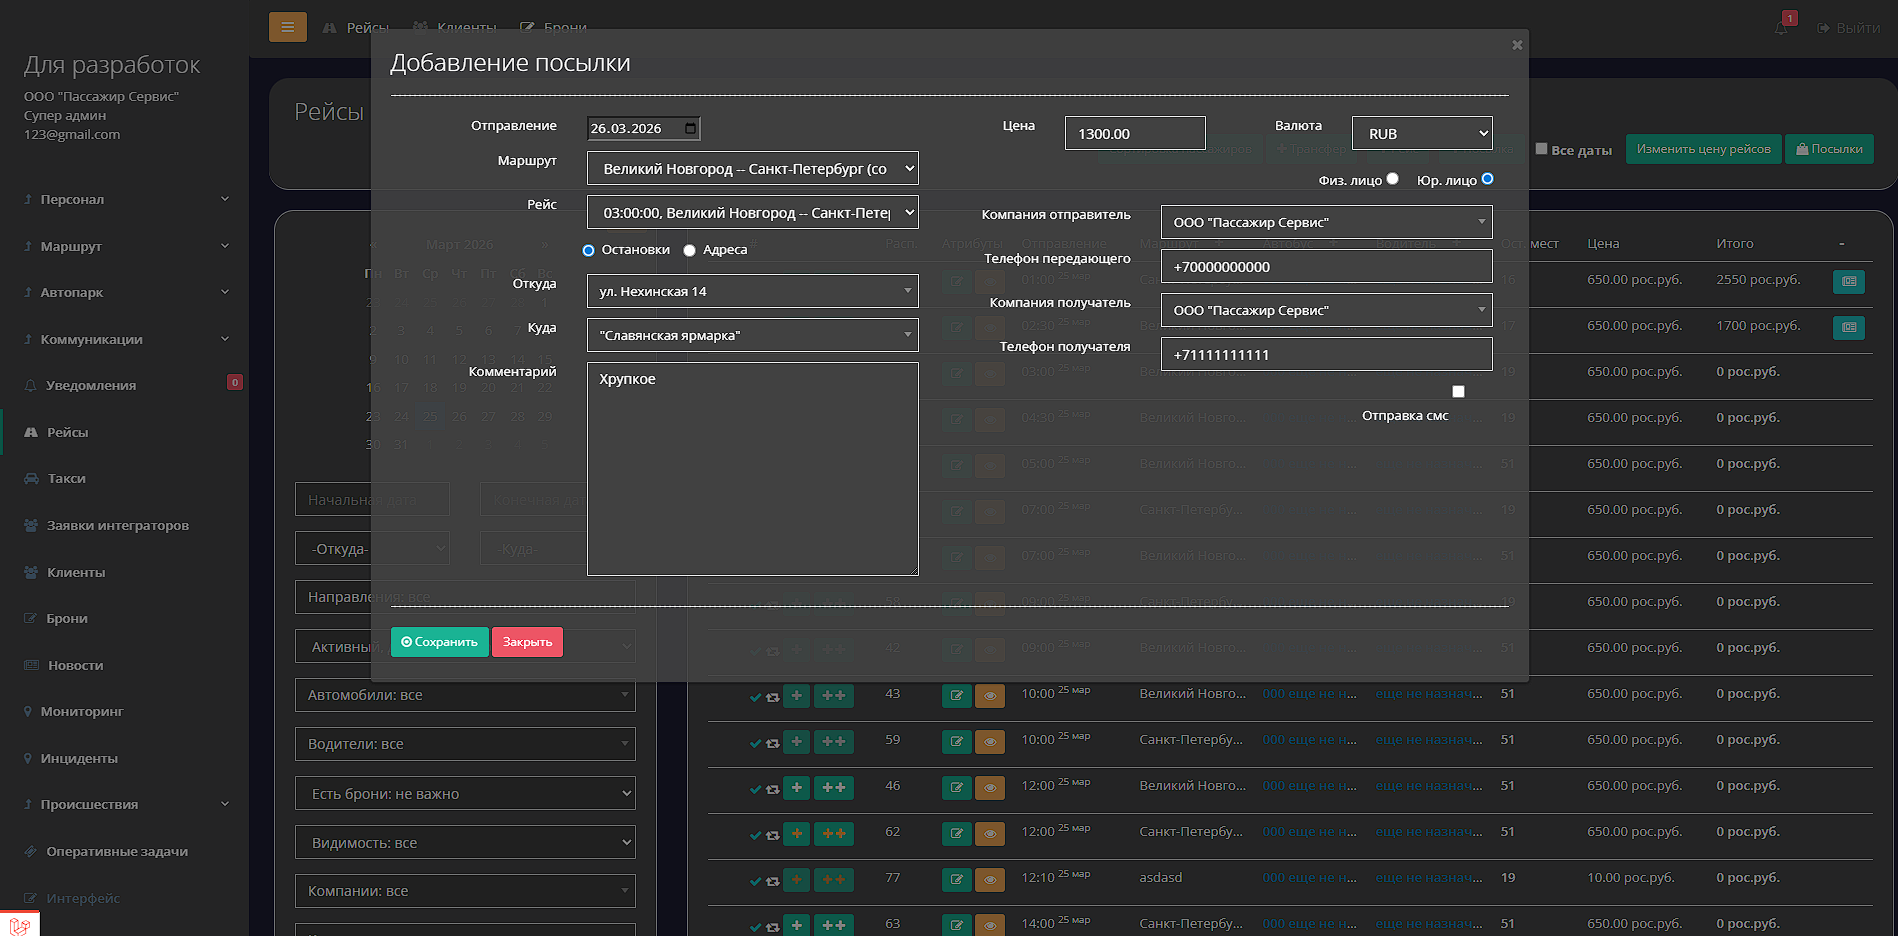Click the ticket icon beside 2550 total
Image resolution: width=1898 pixels, height=936 pixels.
1848,281
